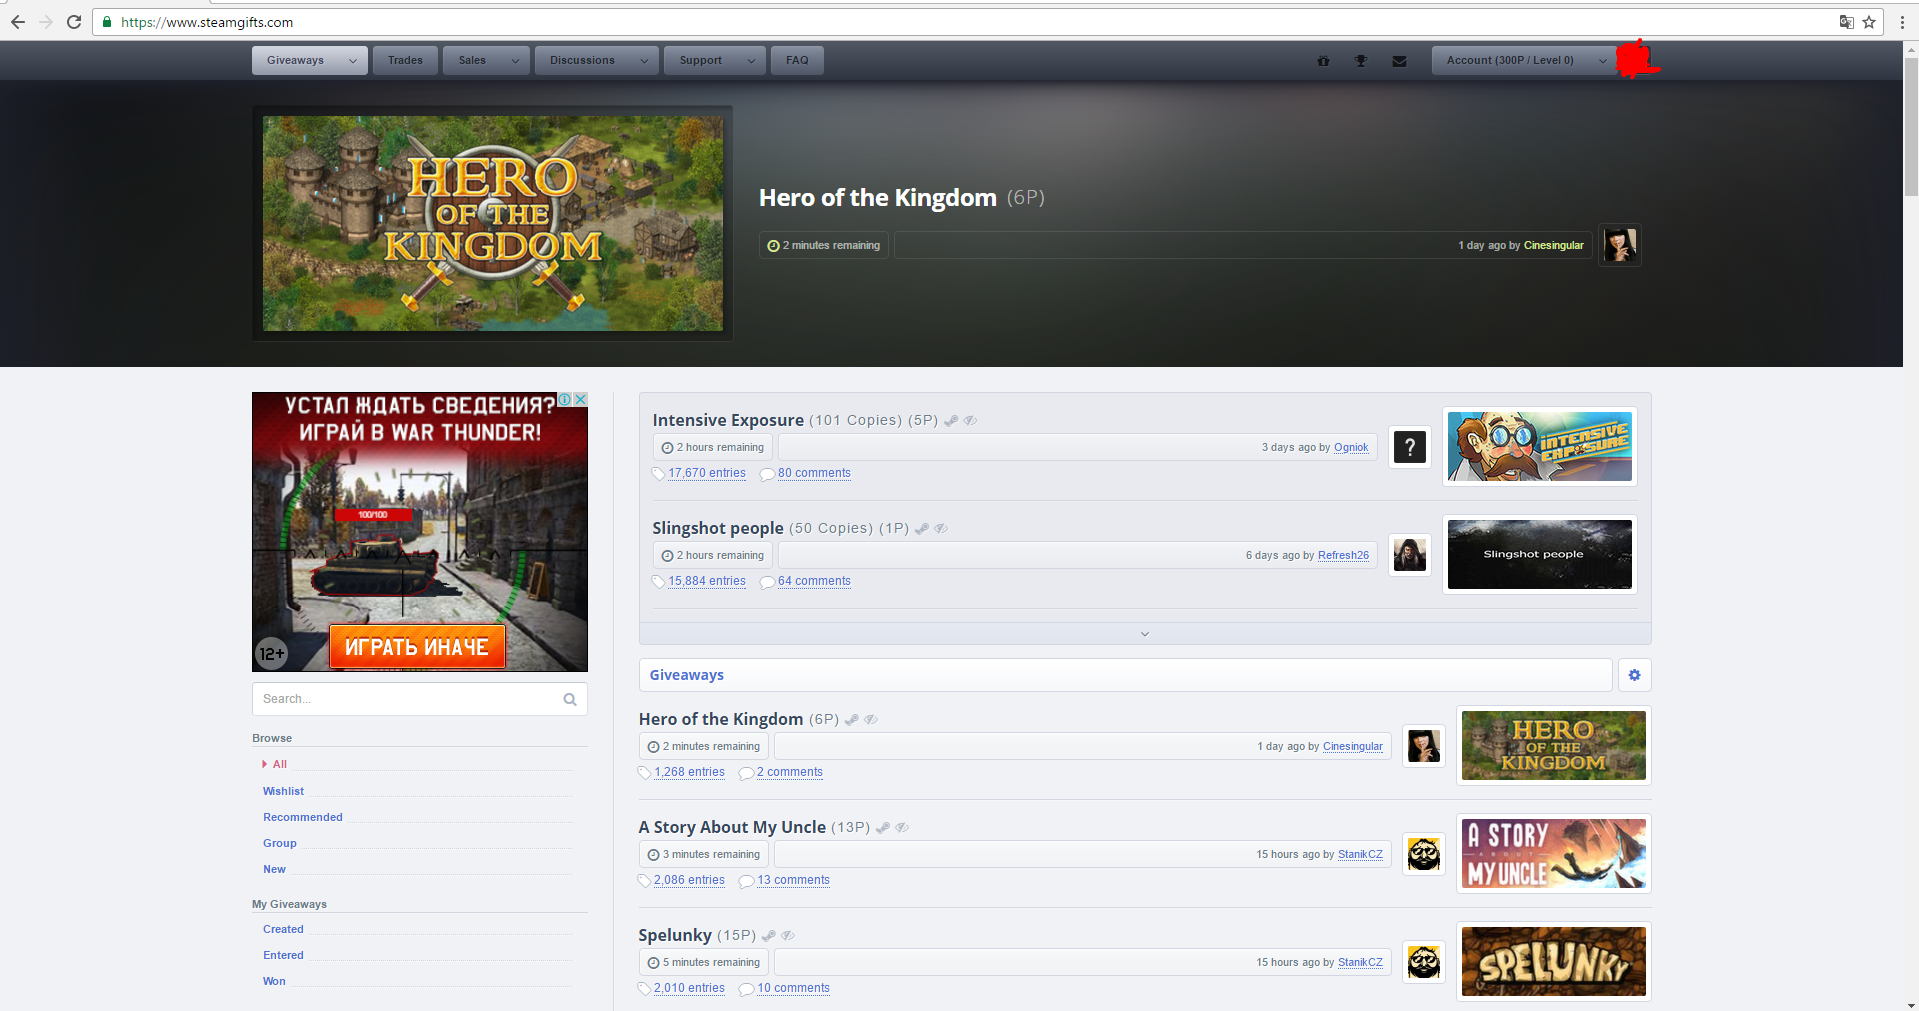Close the War Thunder advertisement

point(580,399)
